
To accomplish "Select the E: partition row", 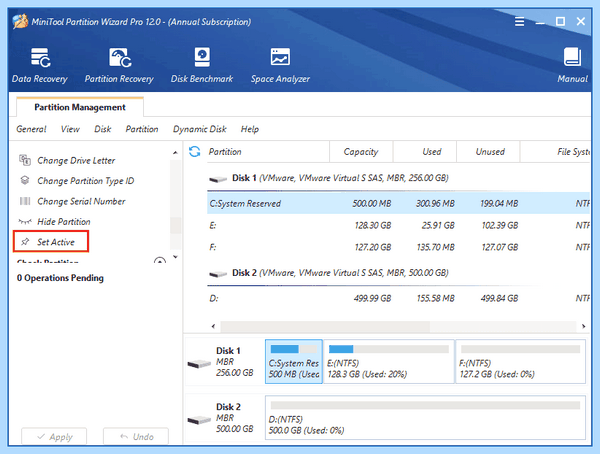I will point(398,225).
